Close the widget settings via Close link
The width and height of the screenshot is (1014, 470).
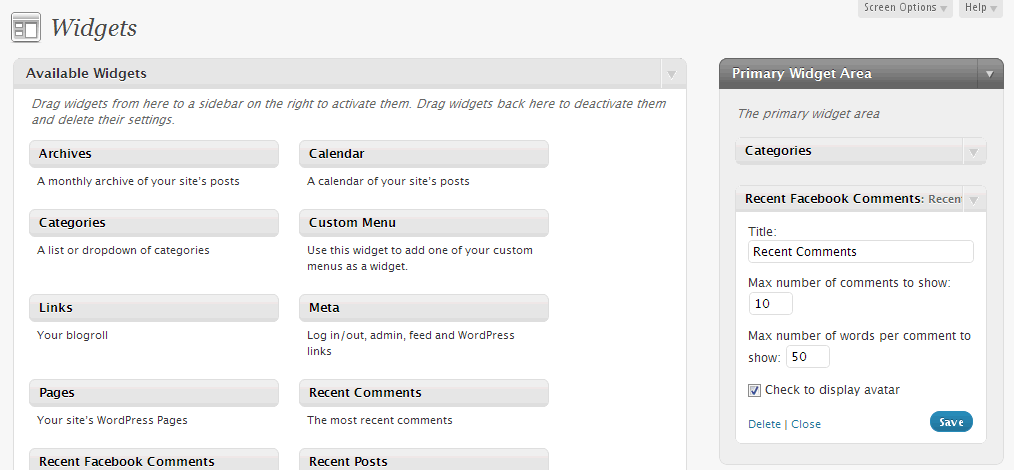pos(806,424)
